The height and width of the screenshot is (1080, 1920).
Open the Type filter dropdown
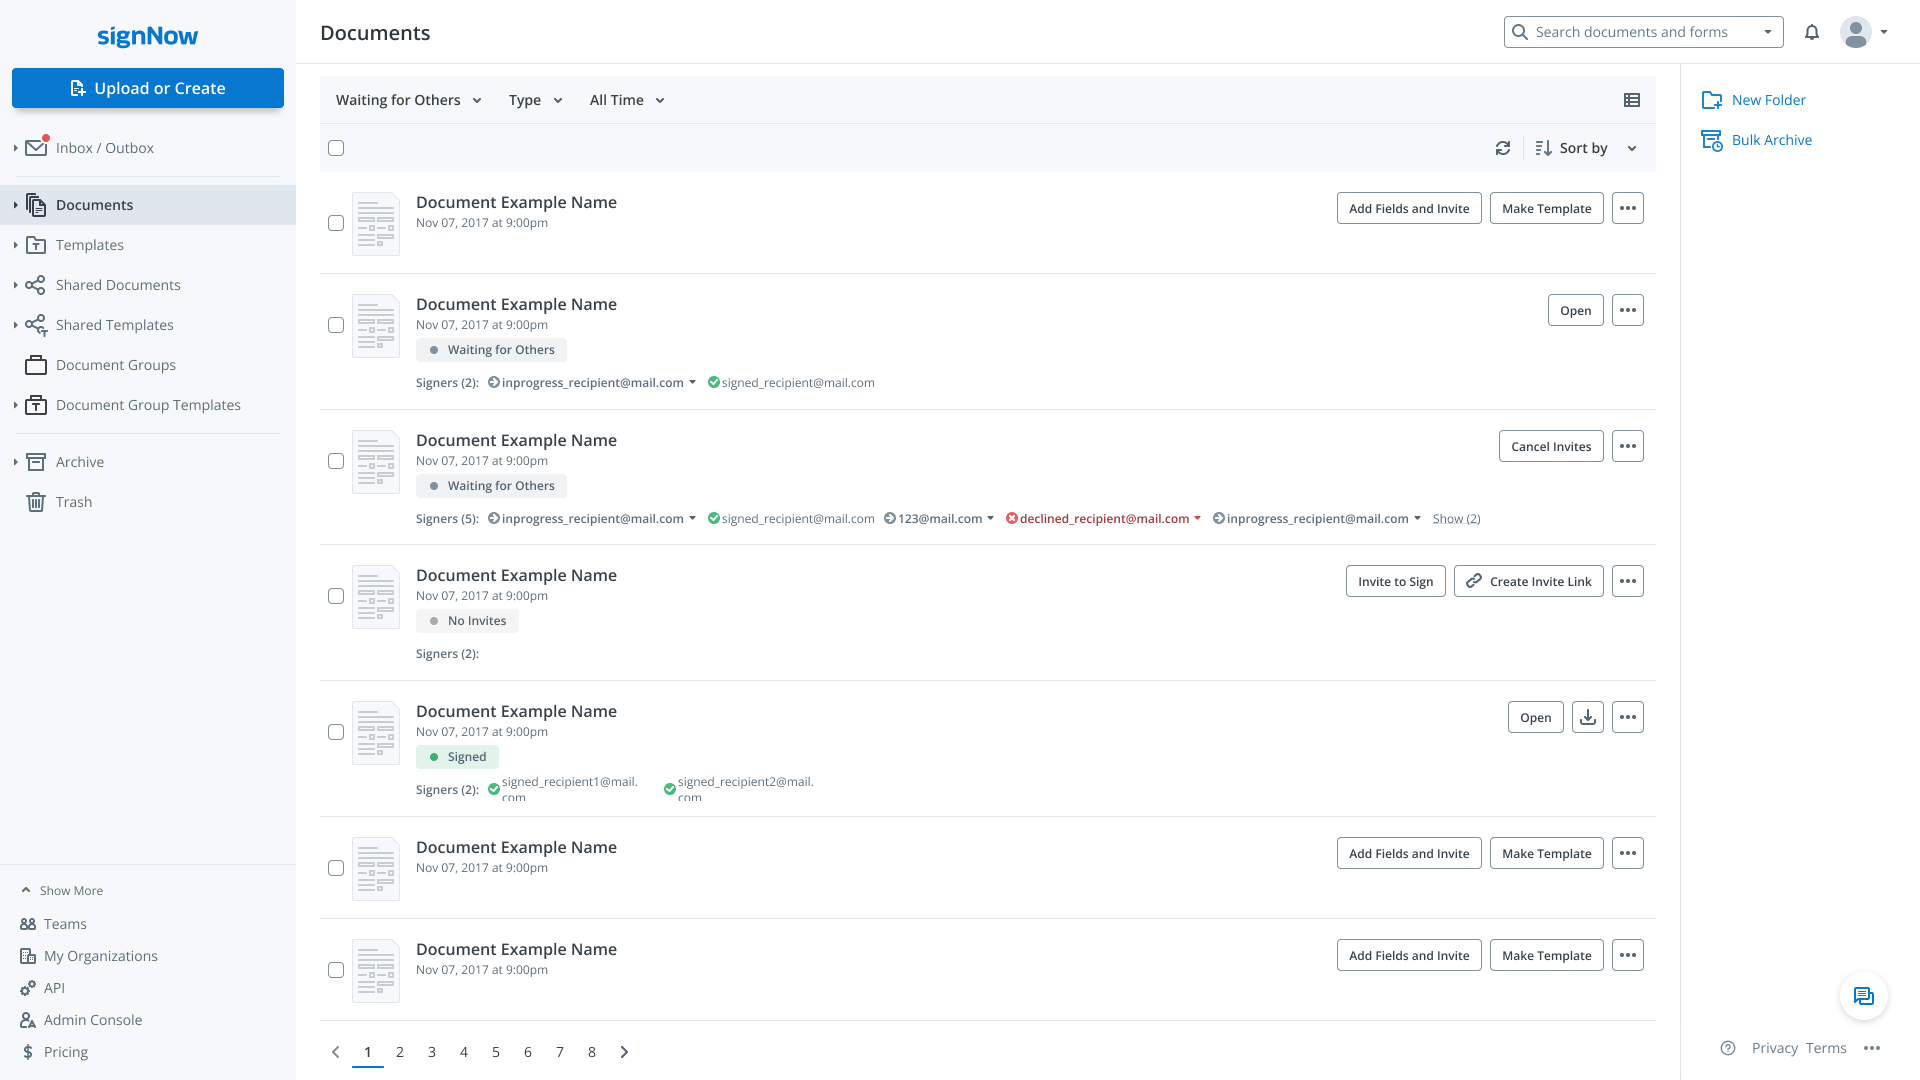pos(535,100)
